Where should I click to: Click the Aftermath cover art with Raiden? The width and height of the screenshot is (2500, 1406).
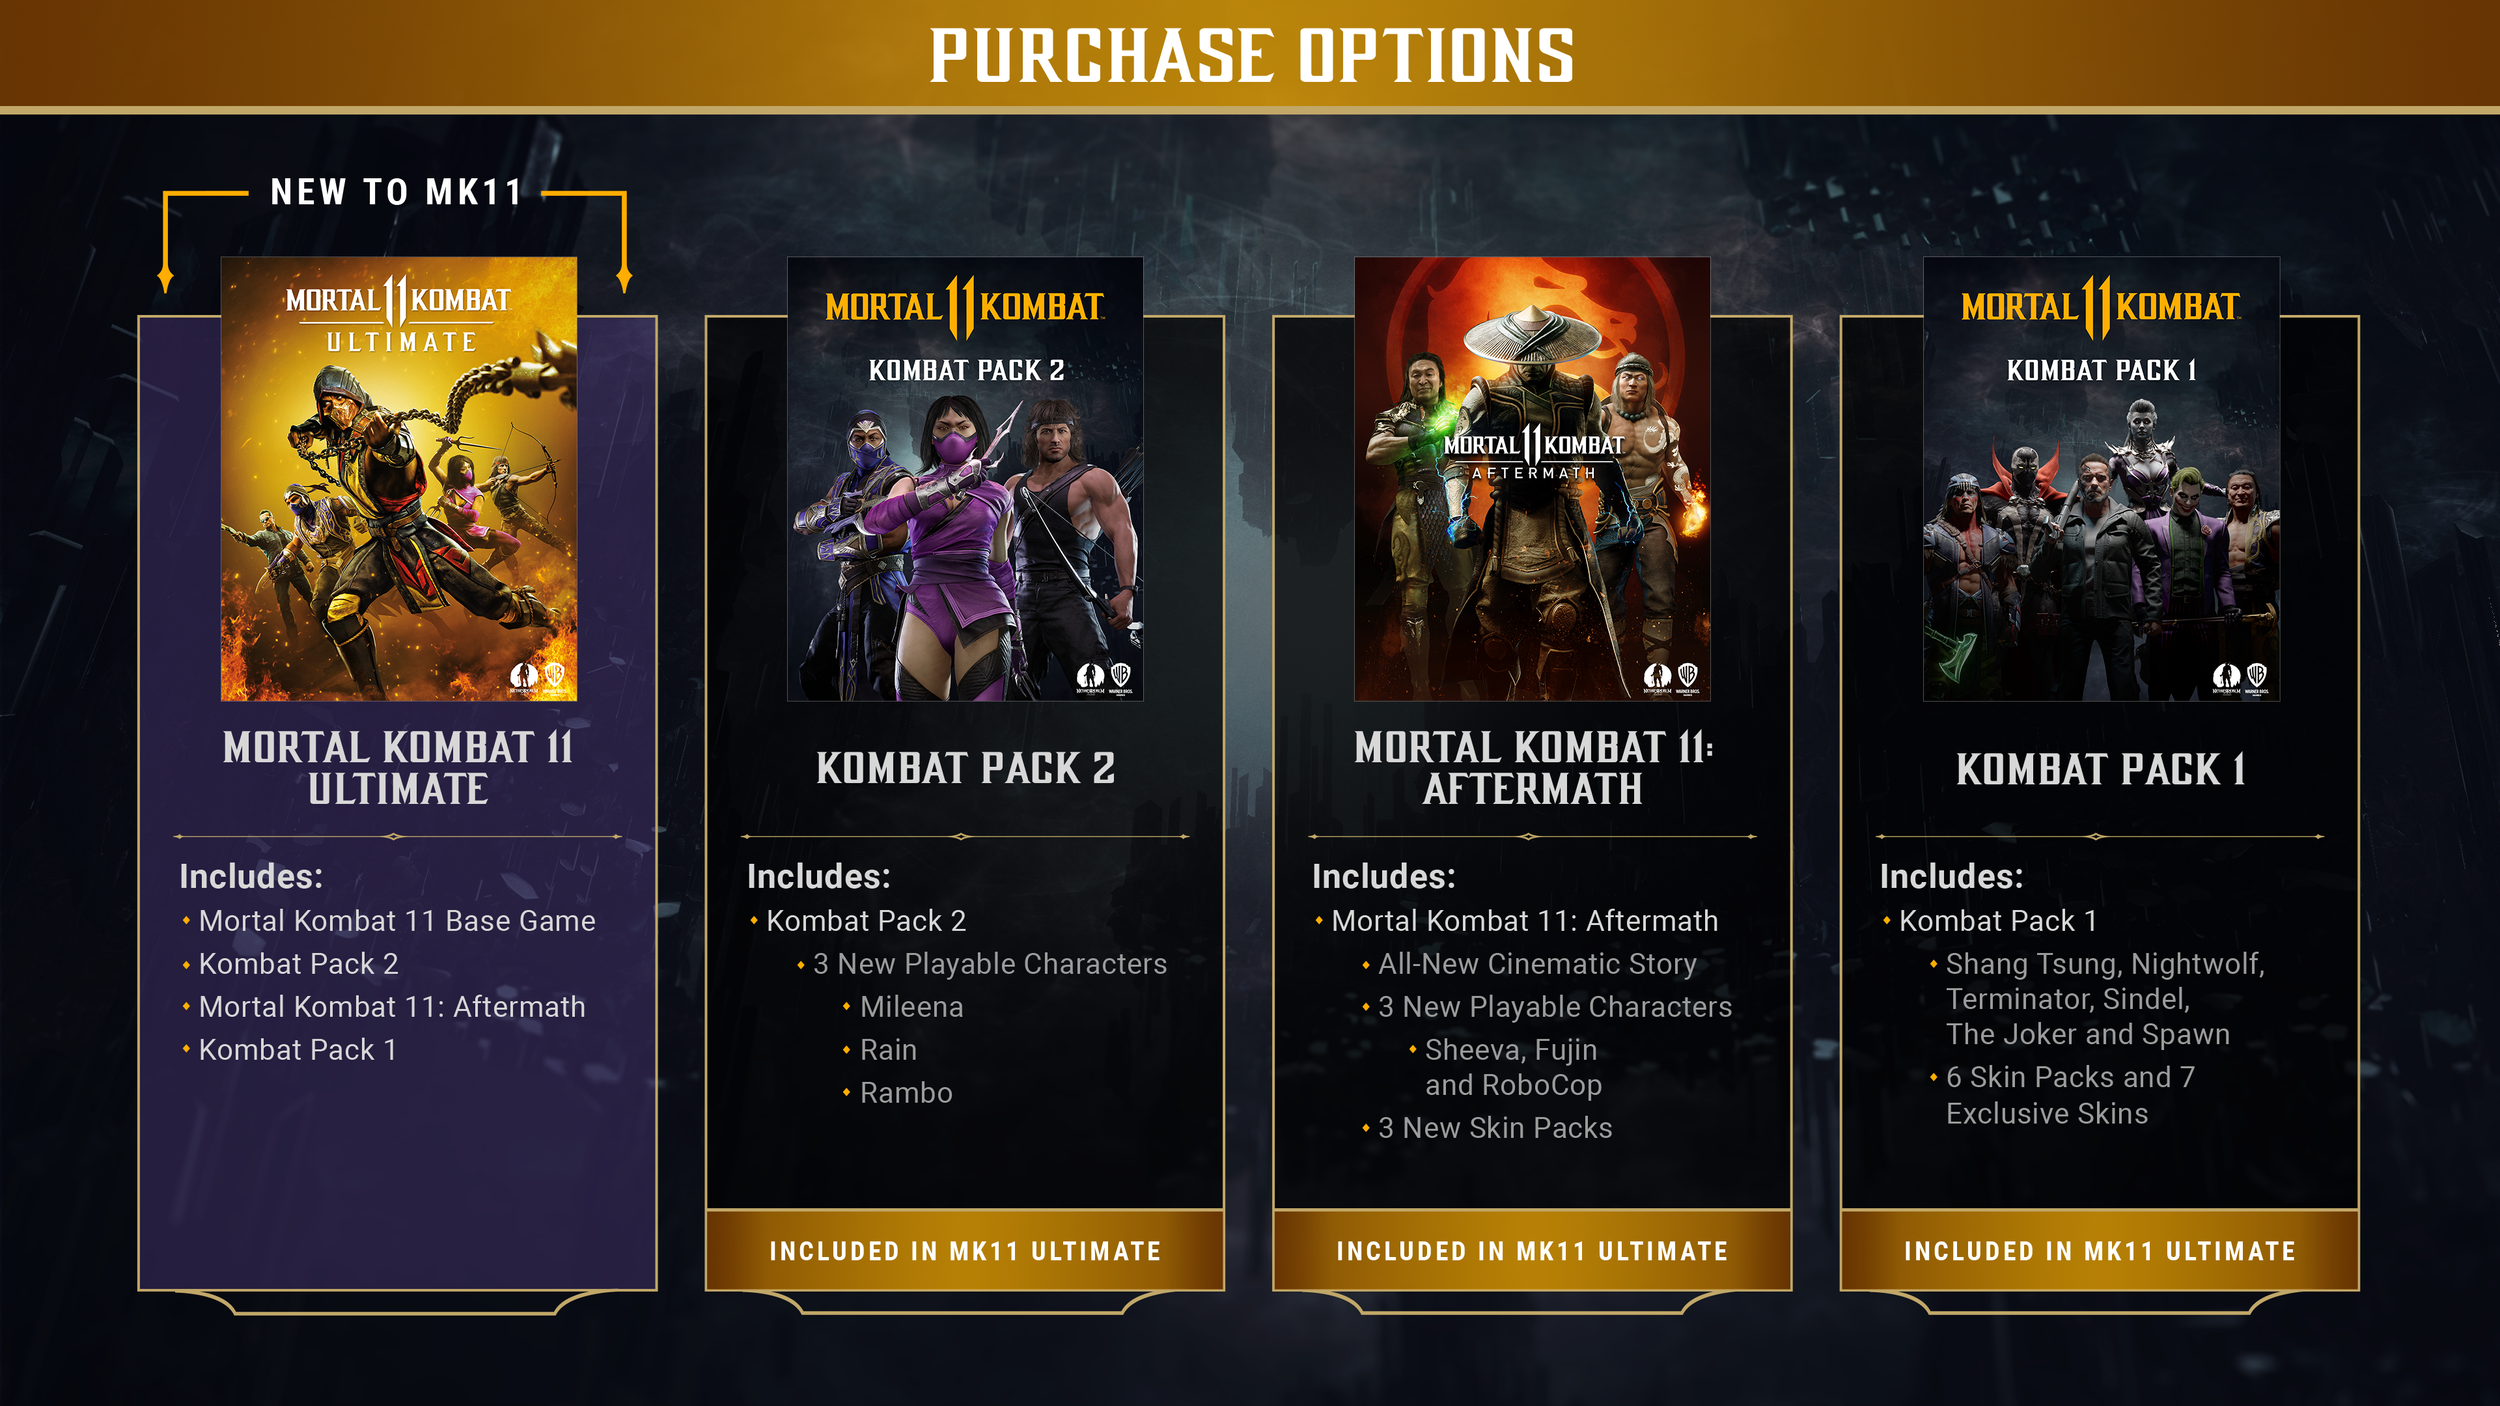pos(1532,479)
